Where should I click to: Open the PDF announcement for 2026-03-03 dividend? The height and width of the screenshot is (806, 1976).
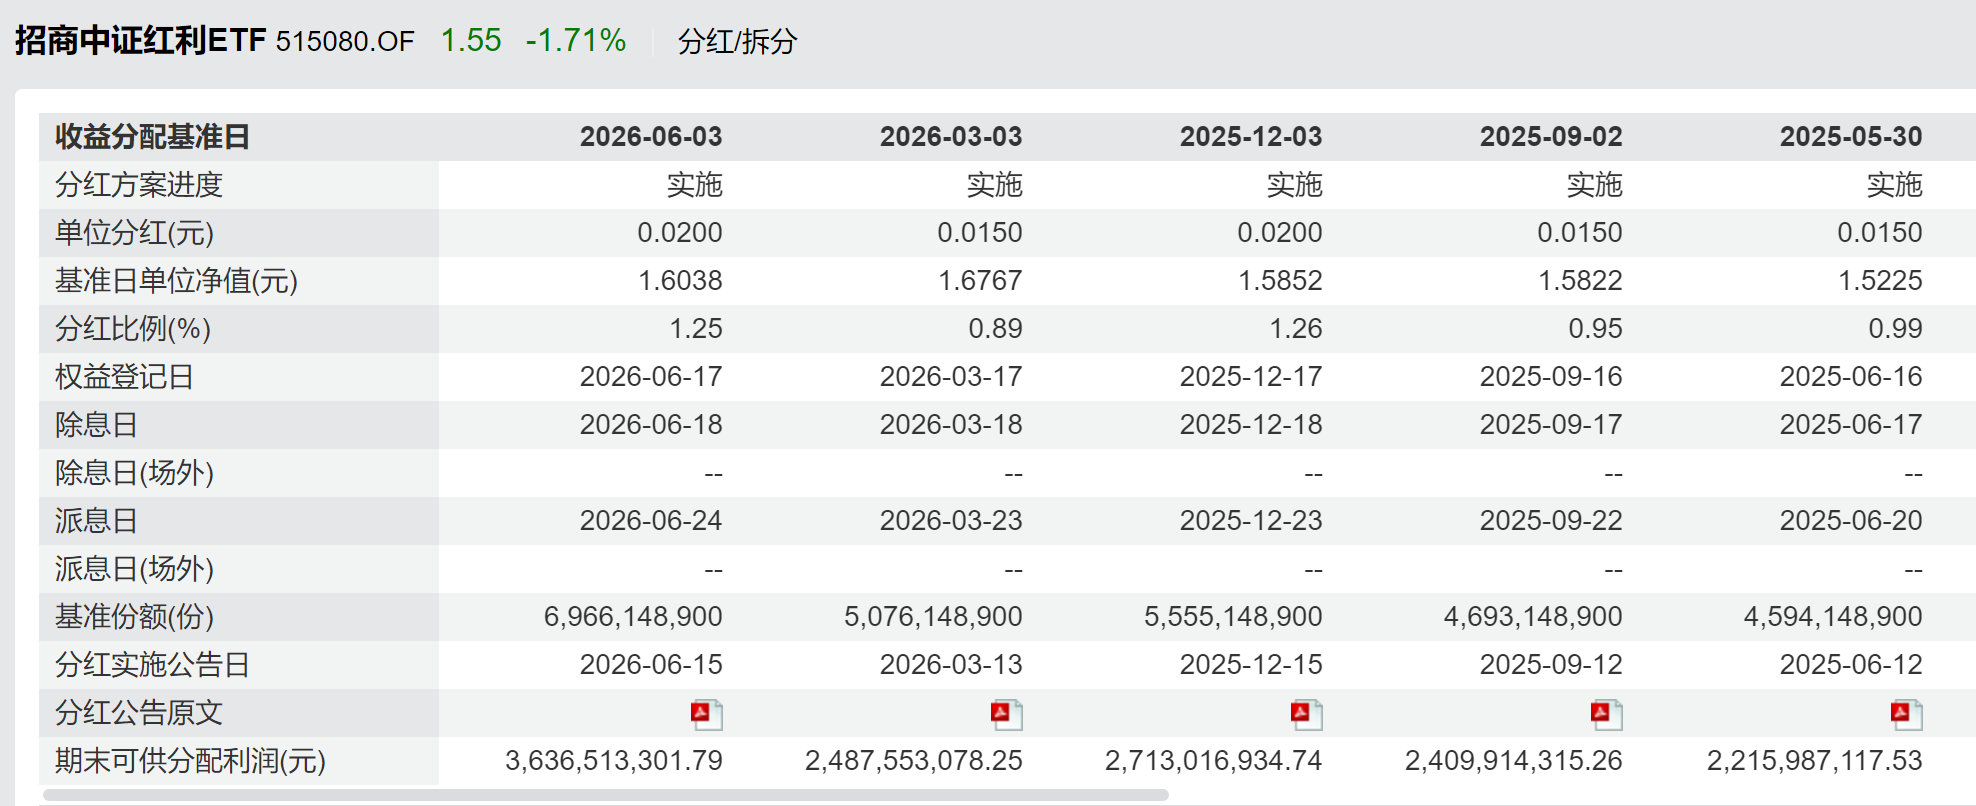pos(1006,714)
